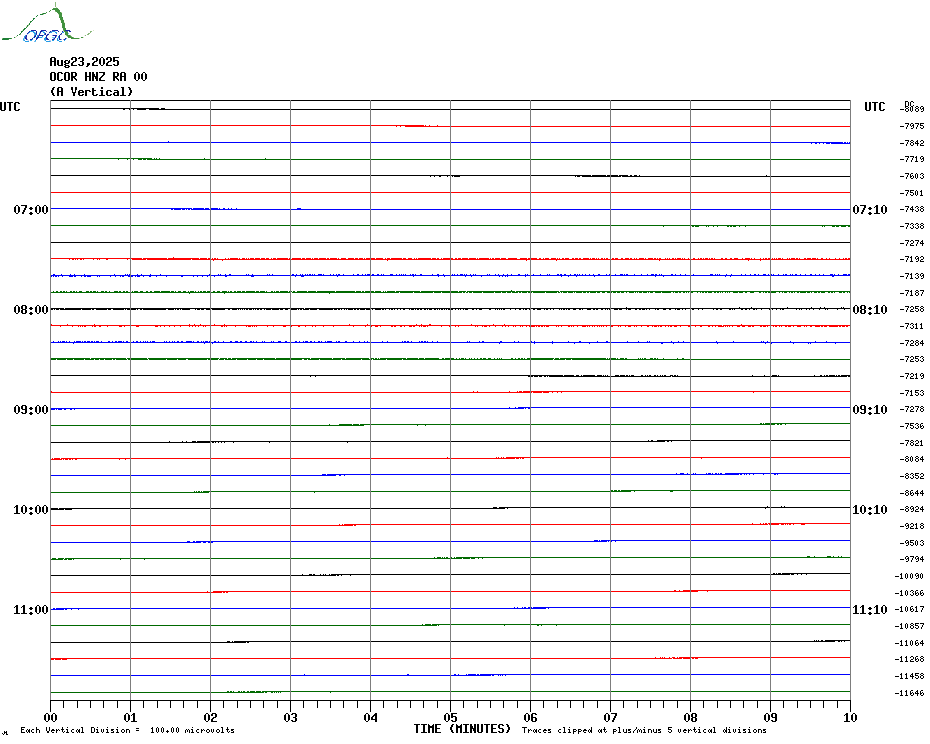
Task: Click the DC offset value -11268
Action: [x=910, y=659]
